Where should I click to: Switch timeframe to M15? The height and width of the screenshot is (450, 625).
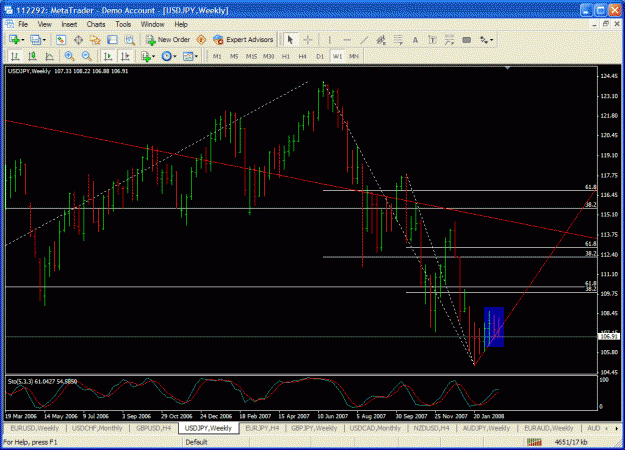click(251, 57)
